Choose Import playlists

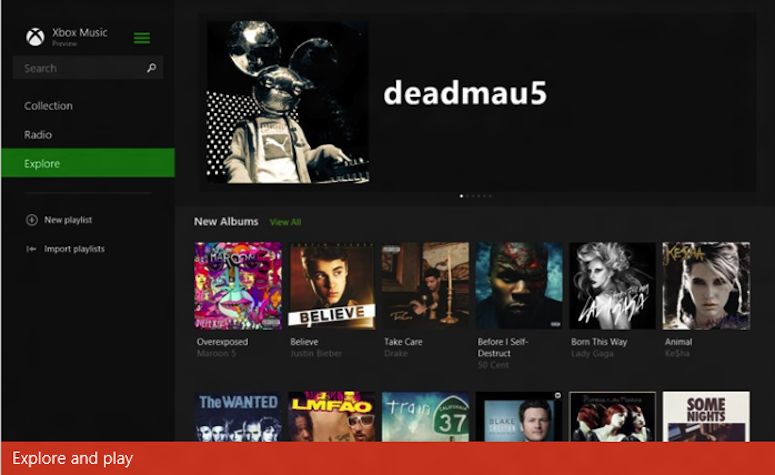[x=74, y=249]
